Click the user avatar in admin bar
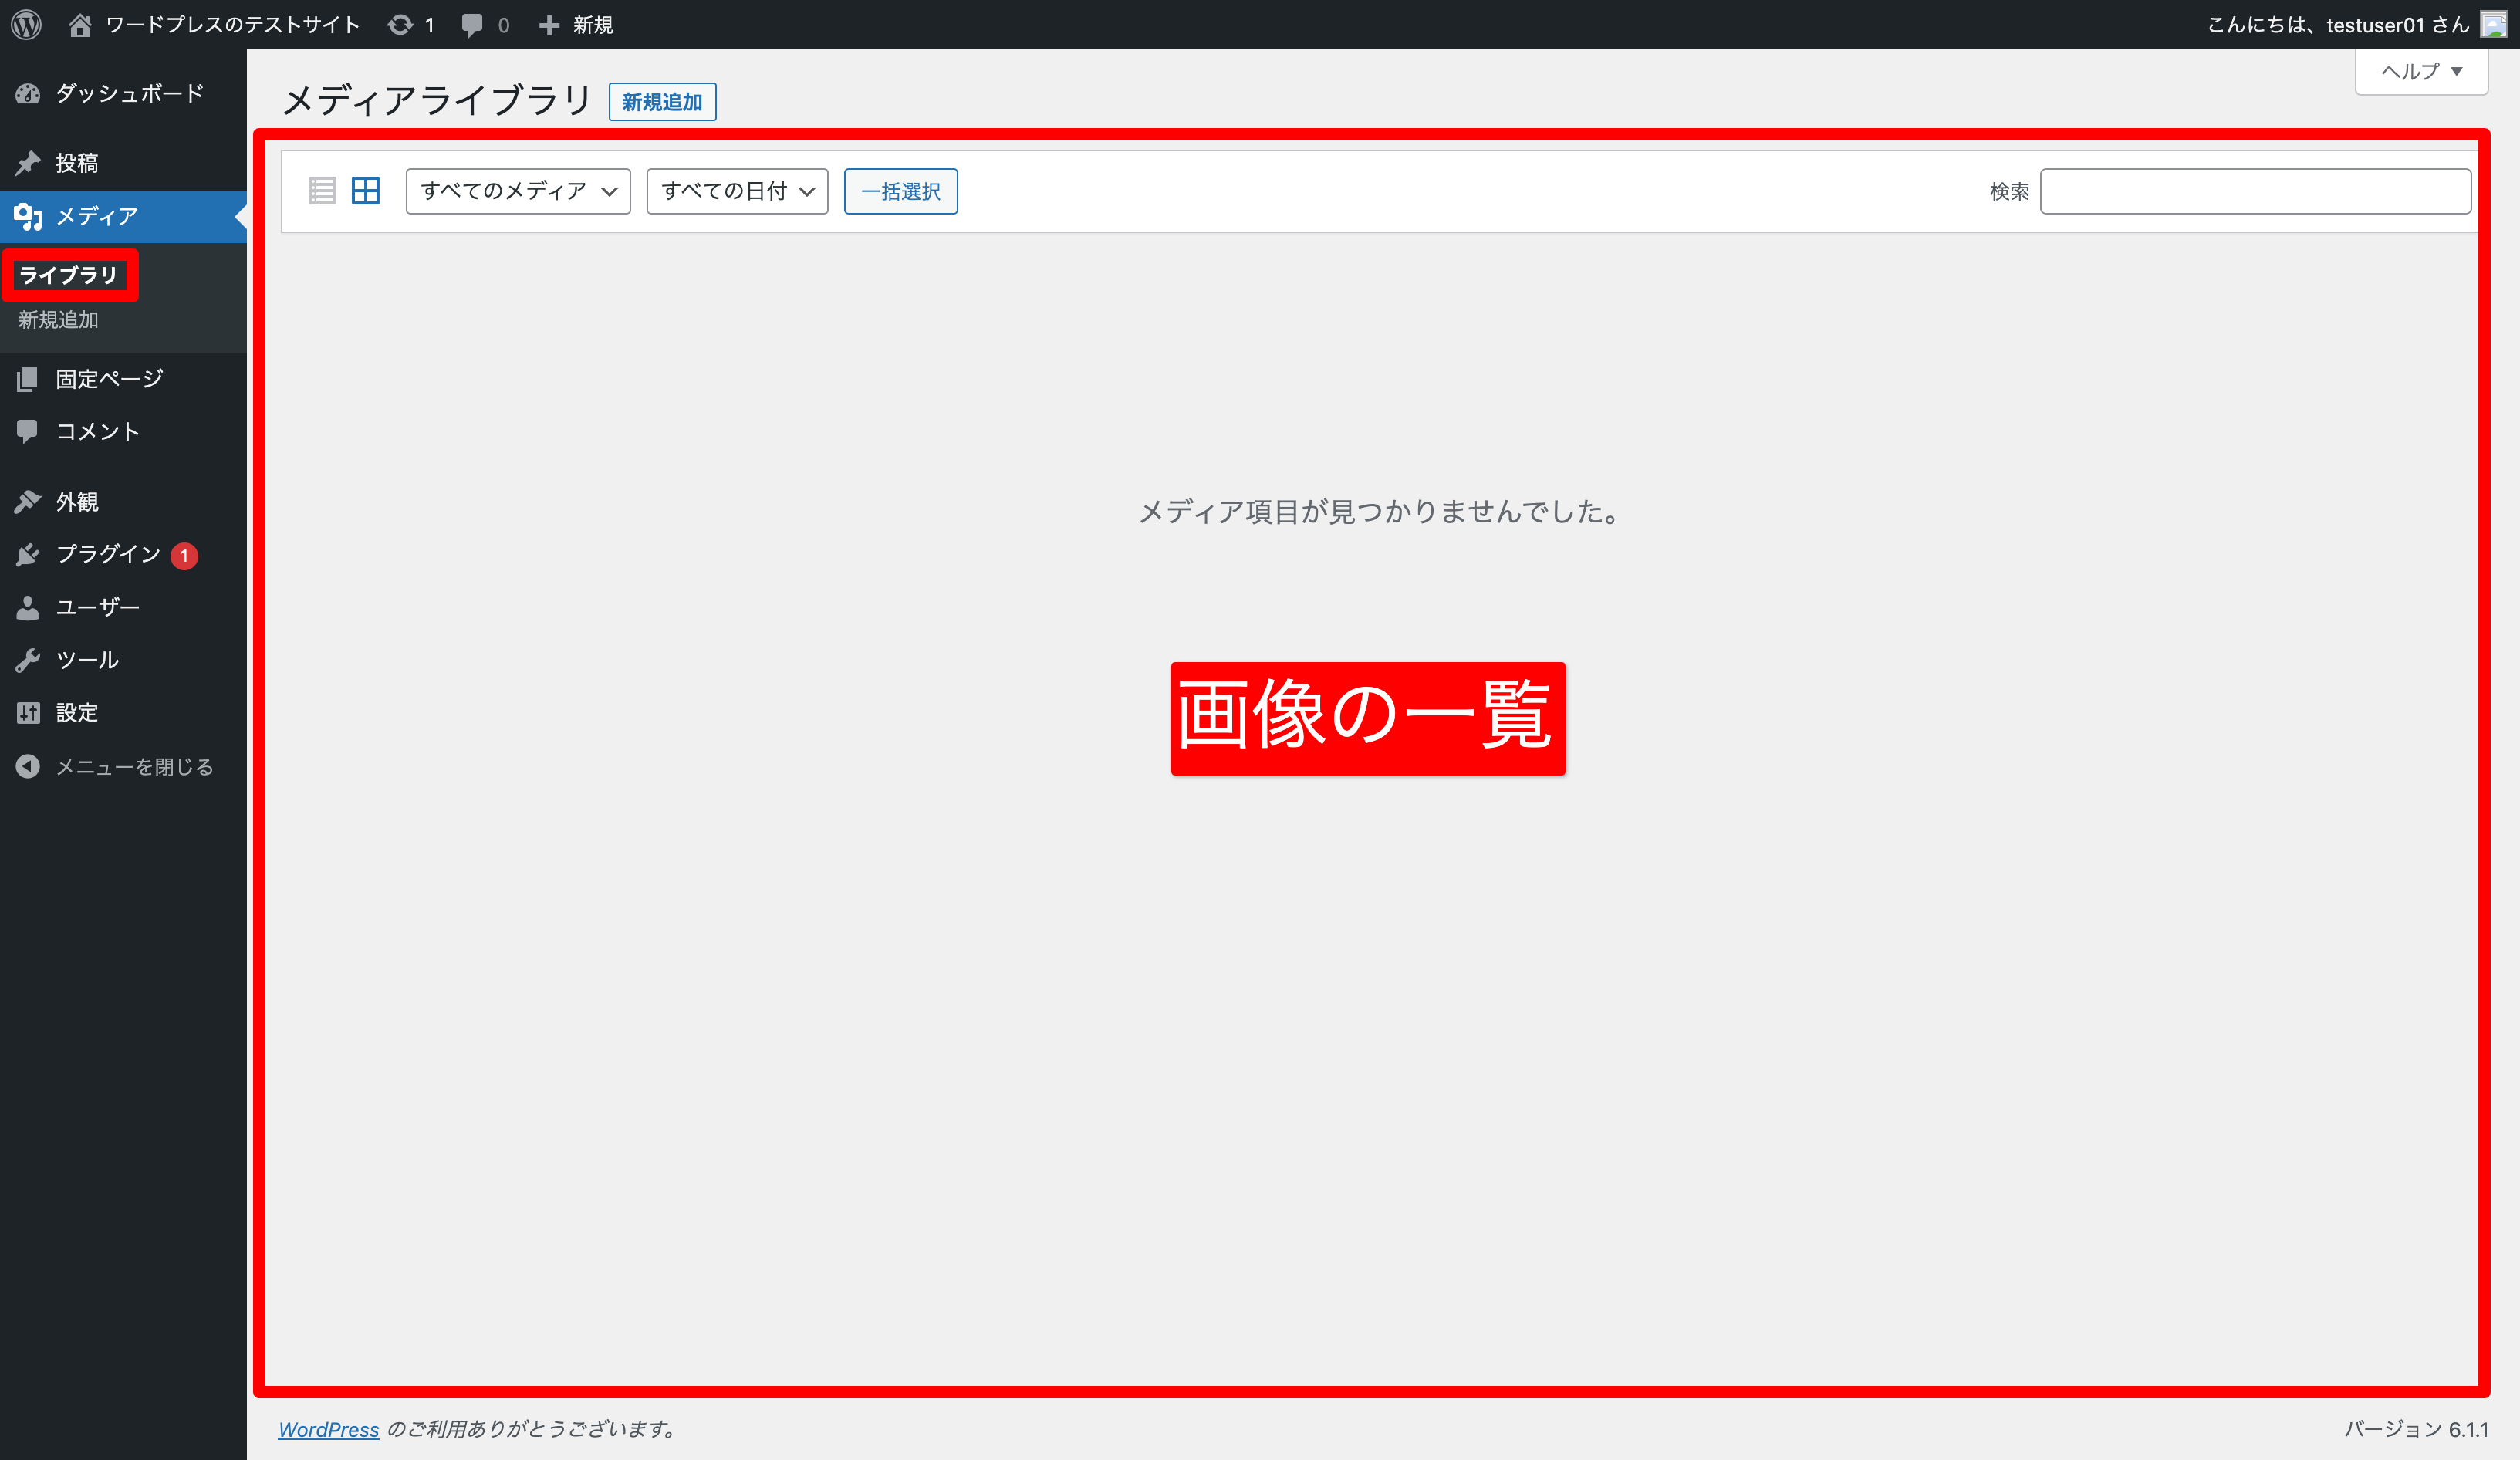This screenshot has width=2520, height=1460. coord(2495,24)
